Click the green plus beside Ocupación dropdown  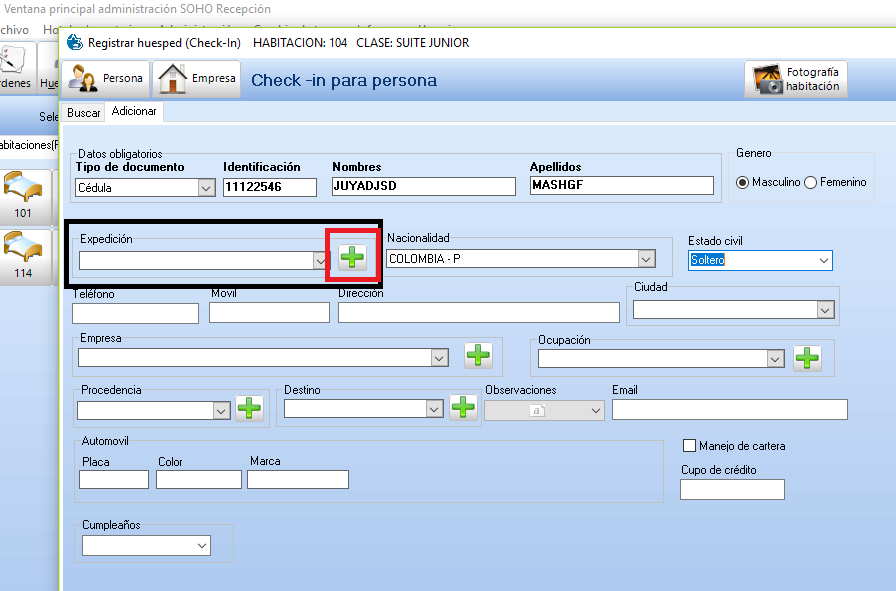807,357
